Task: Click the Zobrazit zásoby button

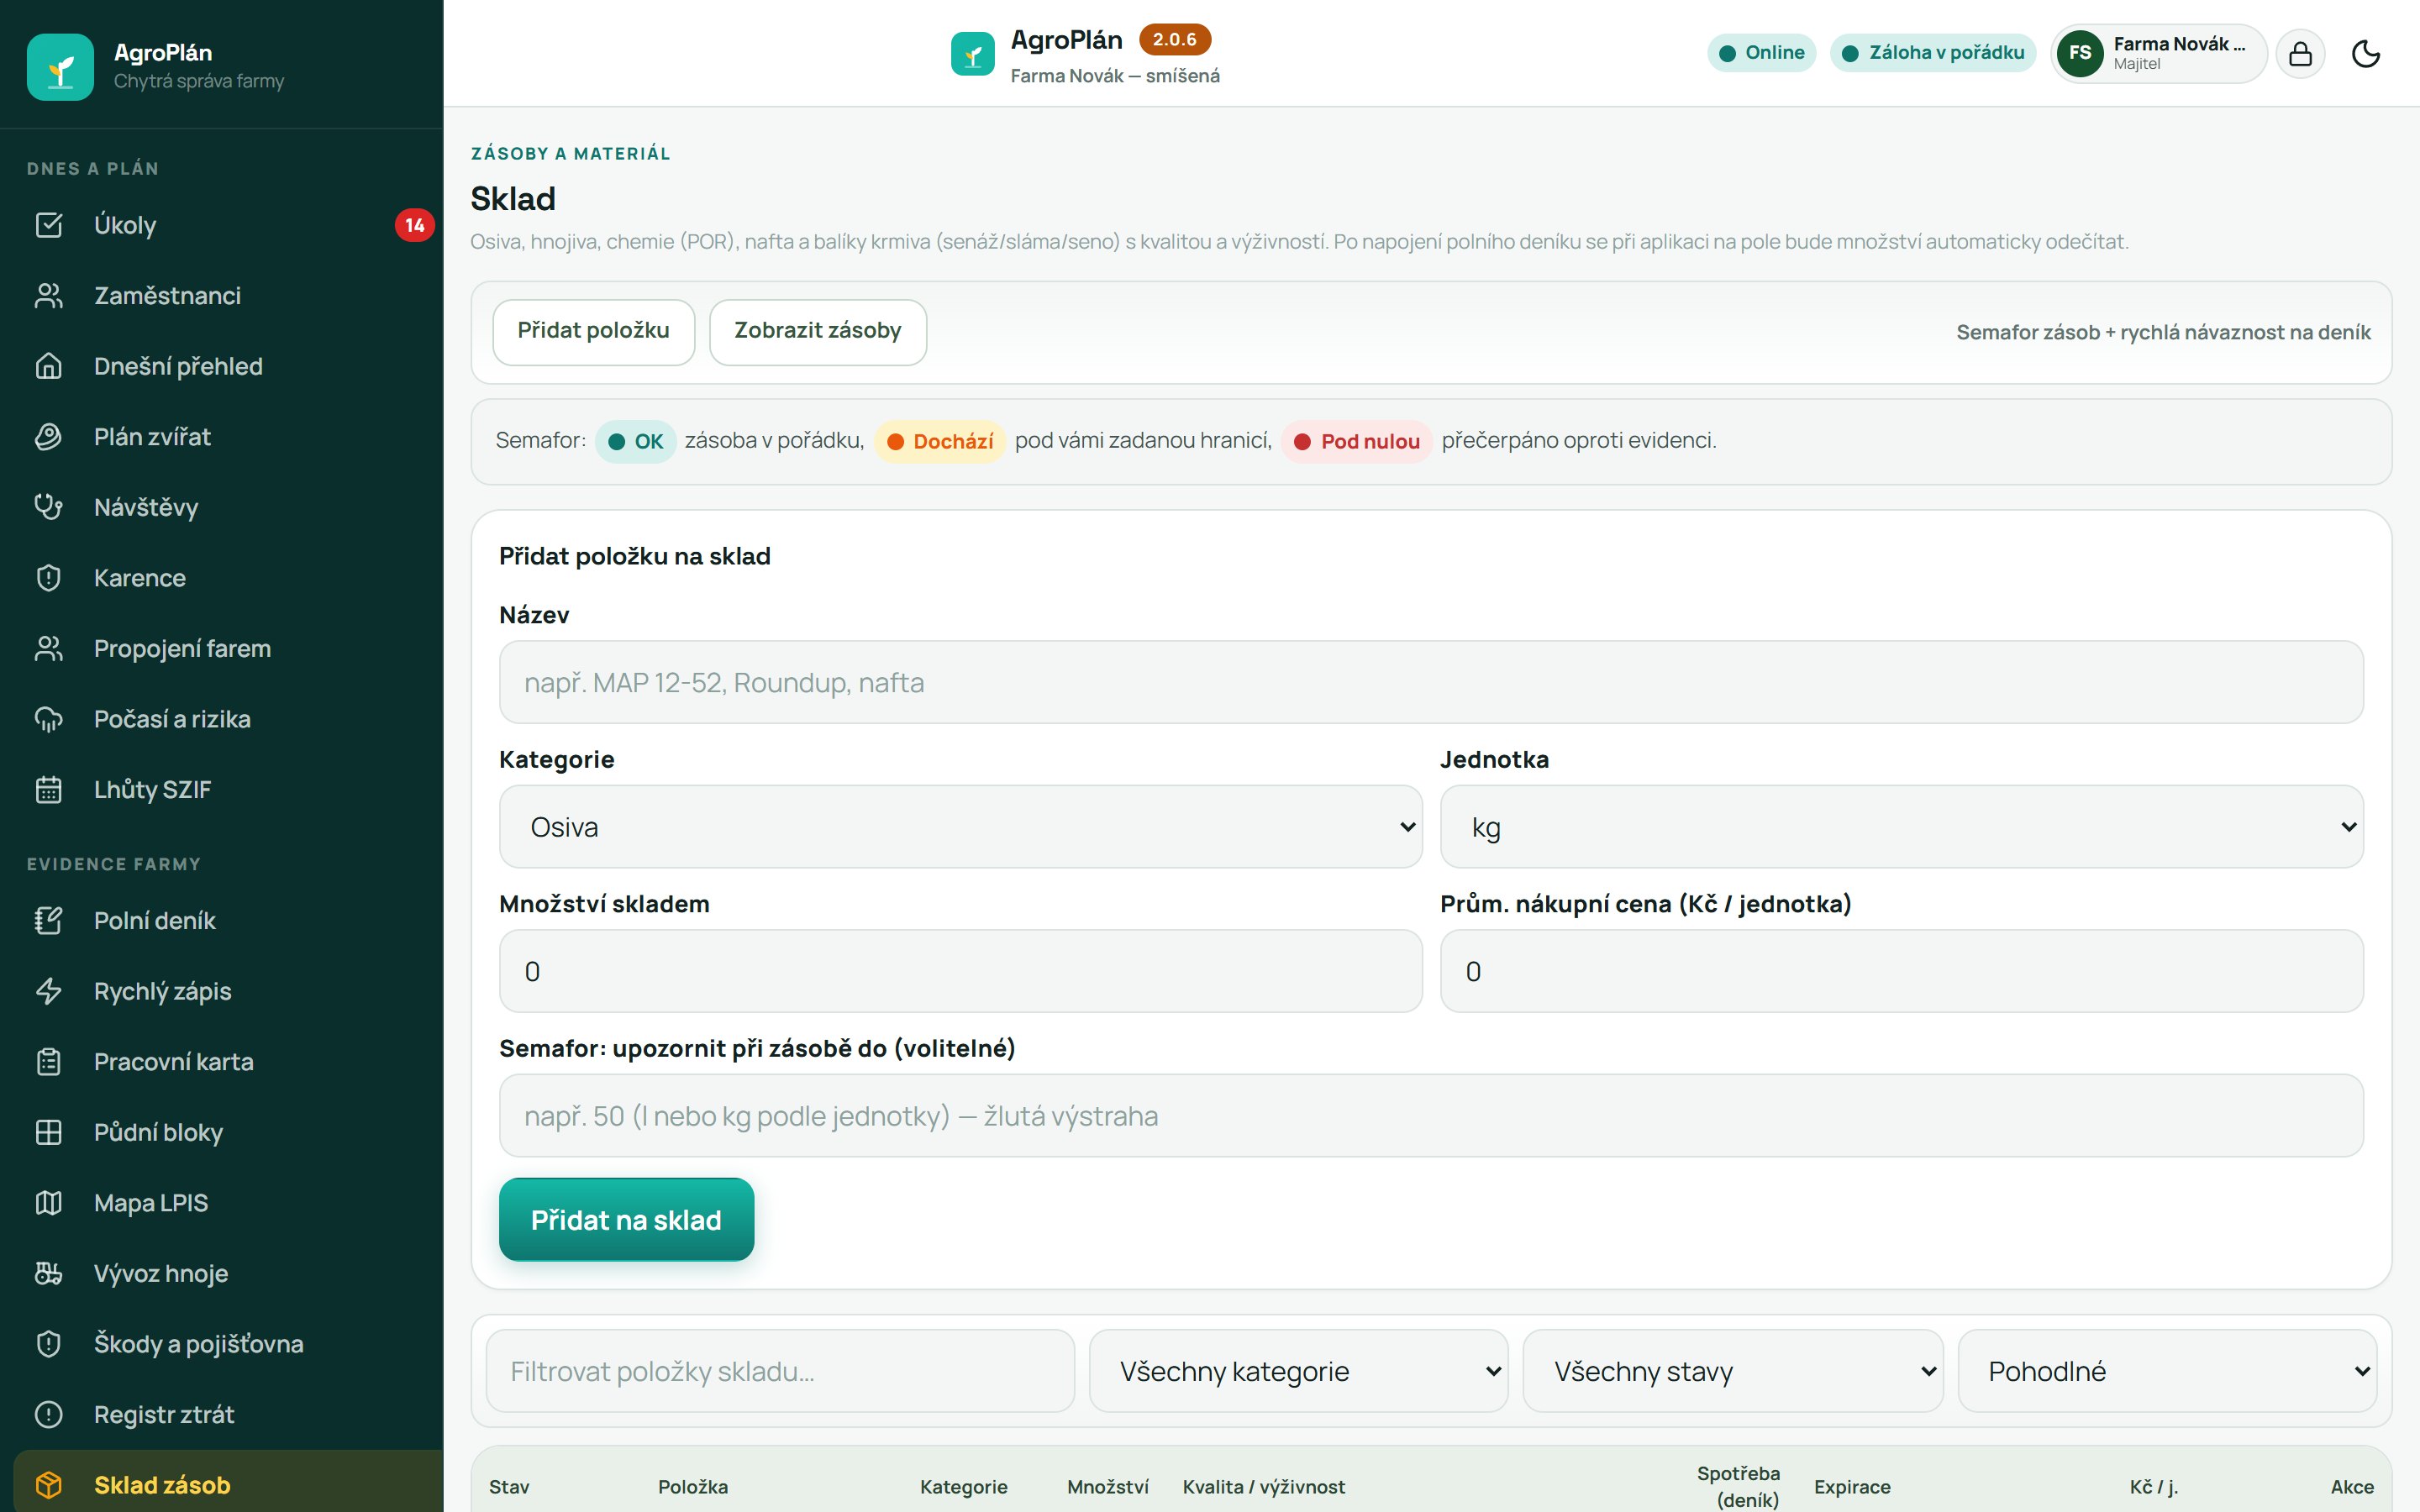Action: [818, 331]
